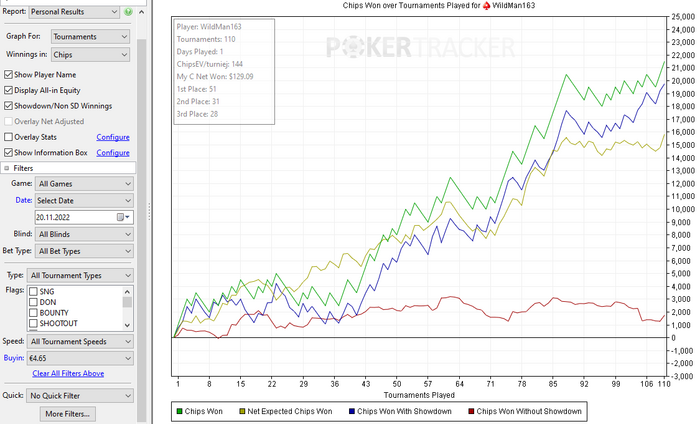Click the green Chips Won legend swatch
Screen dimensions: 700x424
[179, 411]
